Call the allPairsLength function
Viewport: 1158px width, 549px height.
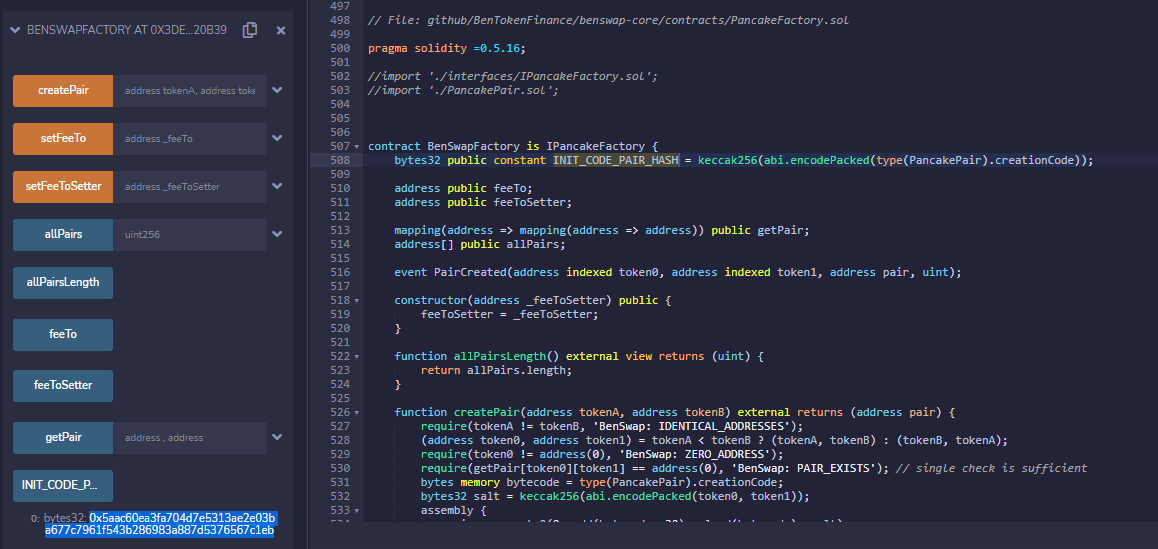click(63, 283)
